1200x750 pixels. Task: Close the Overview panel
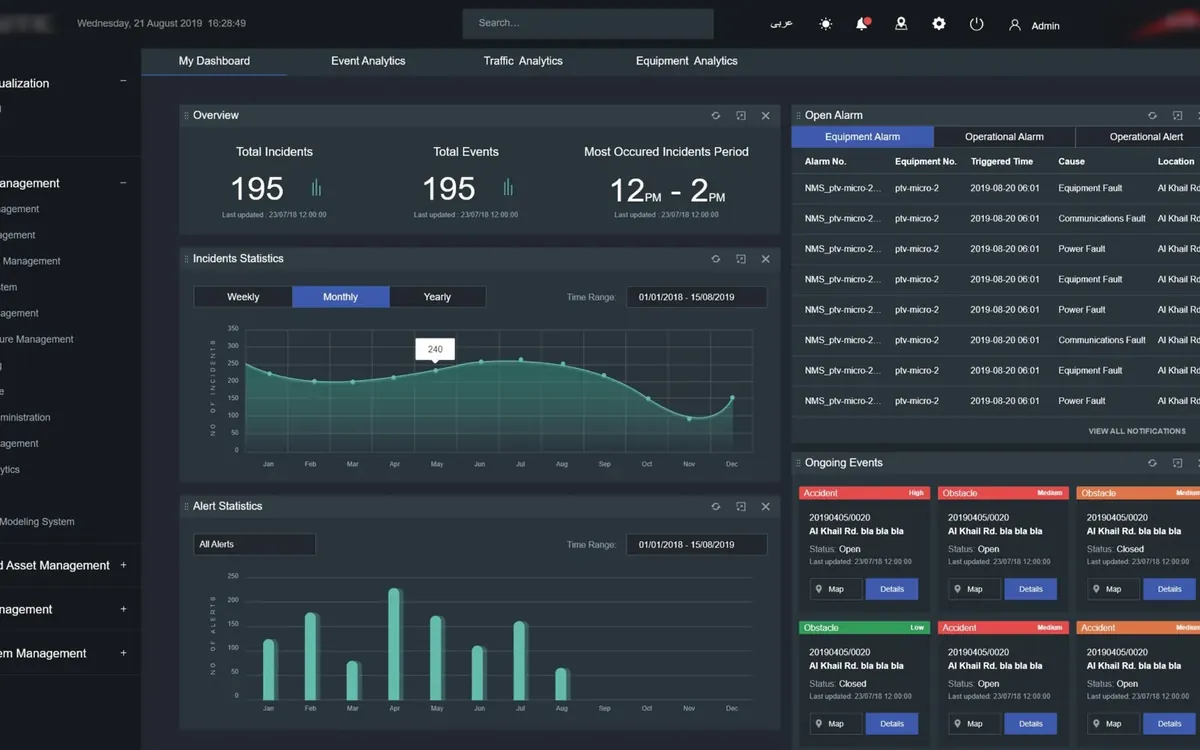pos(766,116)
